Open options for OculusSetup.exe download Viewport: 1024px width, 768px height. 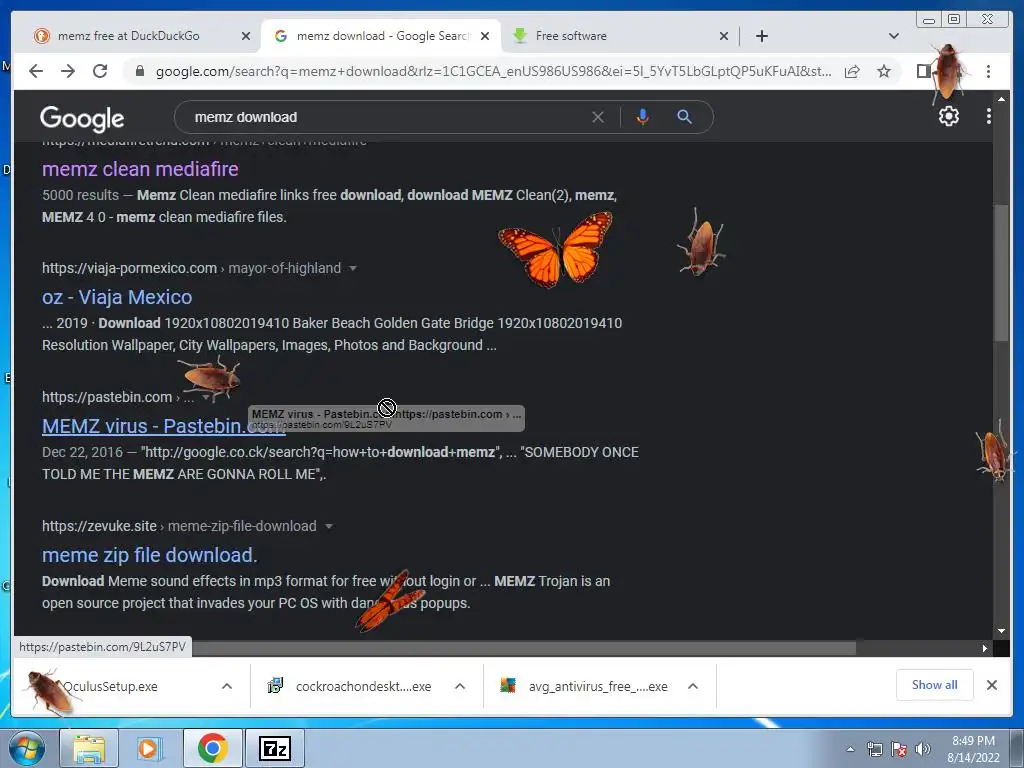tap(227, 686)
